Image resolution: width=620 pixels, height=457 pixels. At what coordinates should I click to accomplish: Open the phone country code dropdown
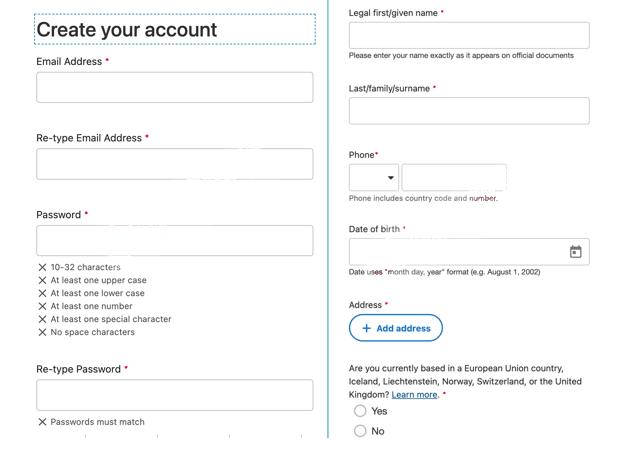pyautogui.click(x=374, y=178)
